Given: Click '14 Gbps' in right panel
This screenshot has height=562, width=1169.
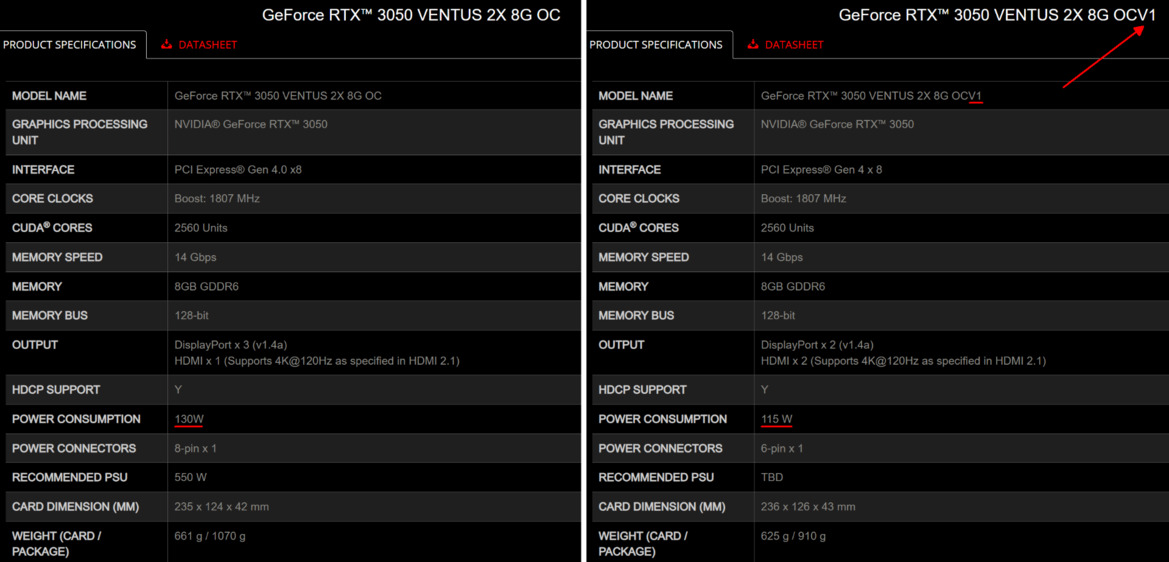Looking at the screenshot, I should pos(782,257).
